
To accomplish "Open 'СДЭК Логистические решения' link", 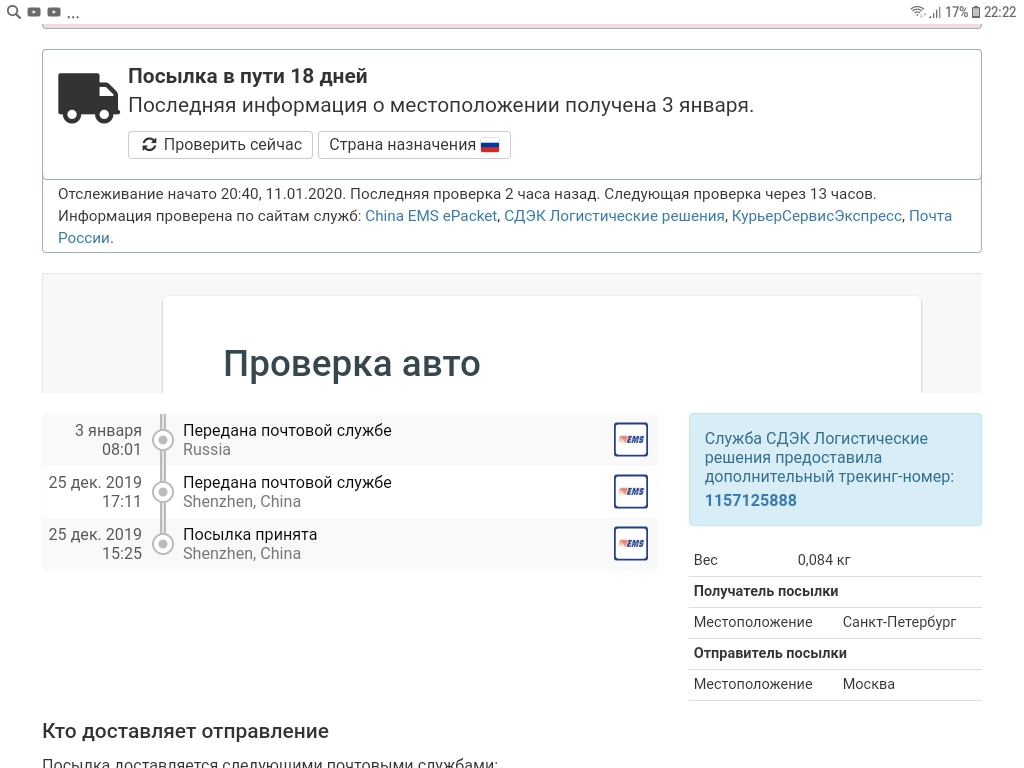I will pyautogui.click(x=614, y=216).
